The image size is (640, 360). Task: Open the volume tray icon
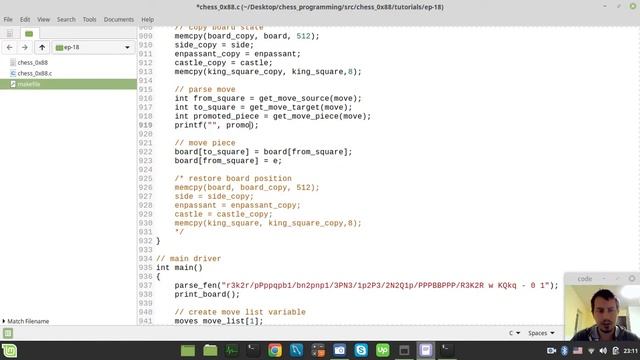click(603, 351)
